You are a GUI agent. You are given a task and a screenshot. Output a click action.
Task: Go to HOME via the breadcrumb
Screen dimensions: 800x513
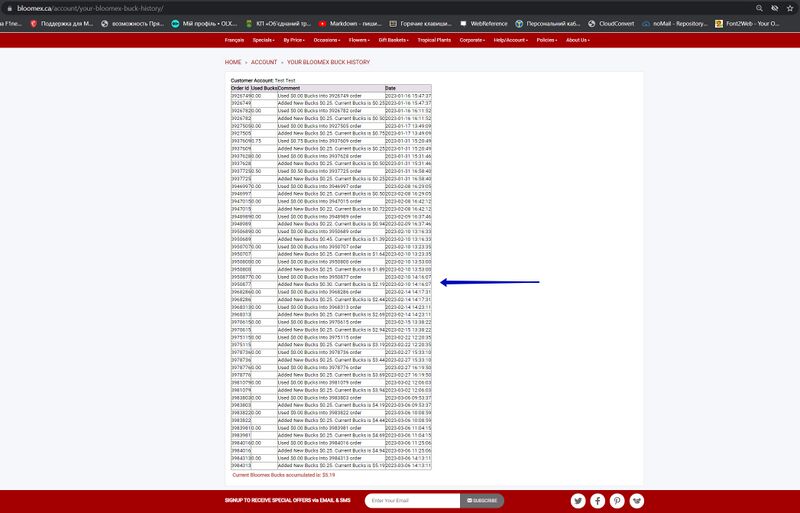233,62
